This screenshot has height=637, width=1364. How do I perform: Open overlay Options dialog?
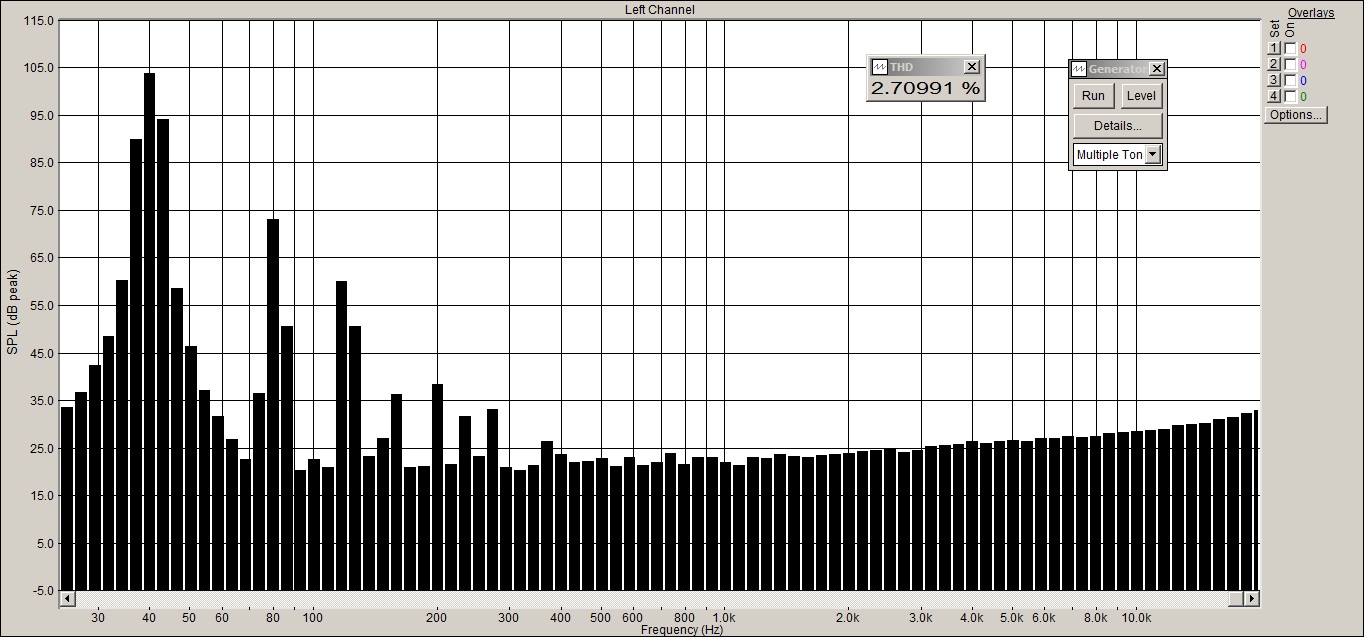click(1295, 115)
